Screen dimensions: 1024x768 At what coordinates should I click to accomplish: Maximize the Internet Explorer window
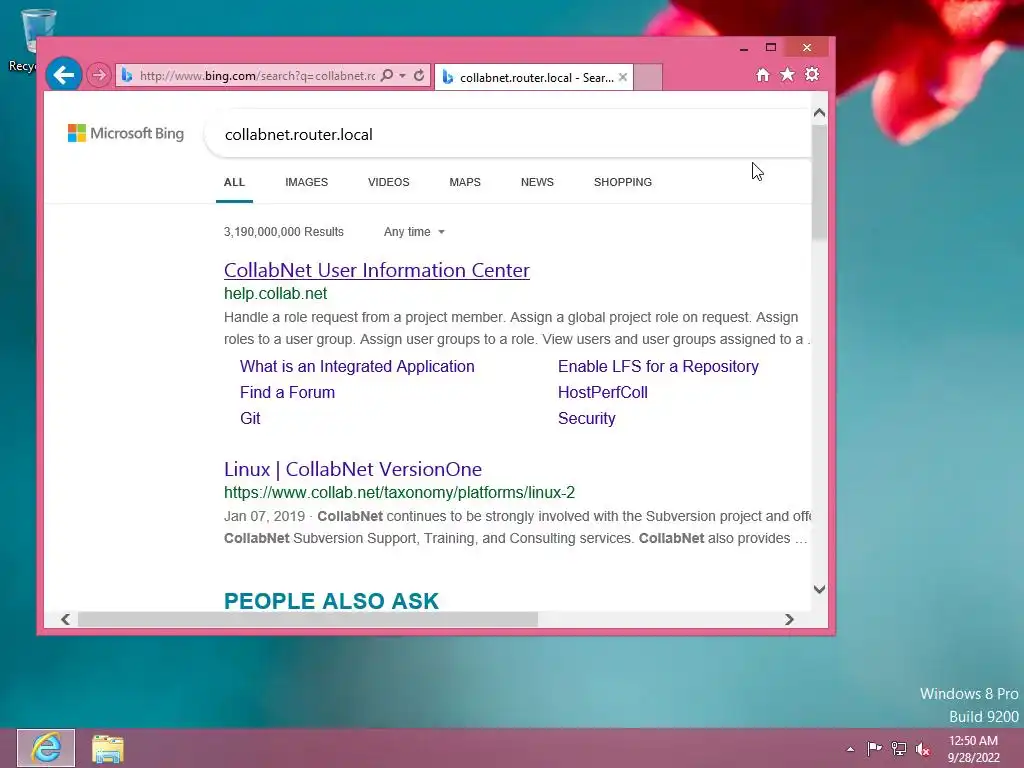click(771, 48)
